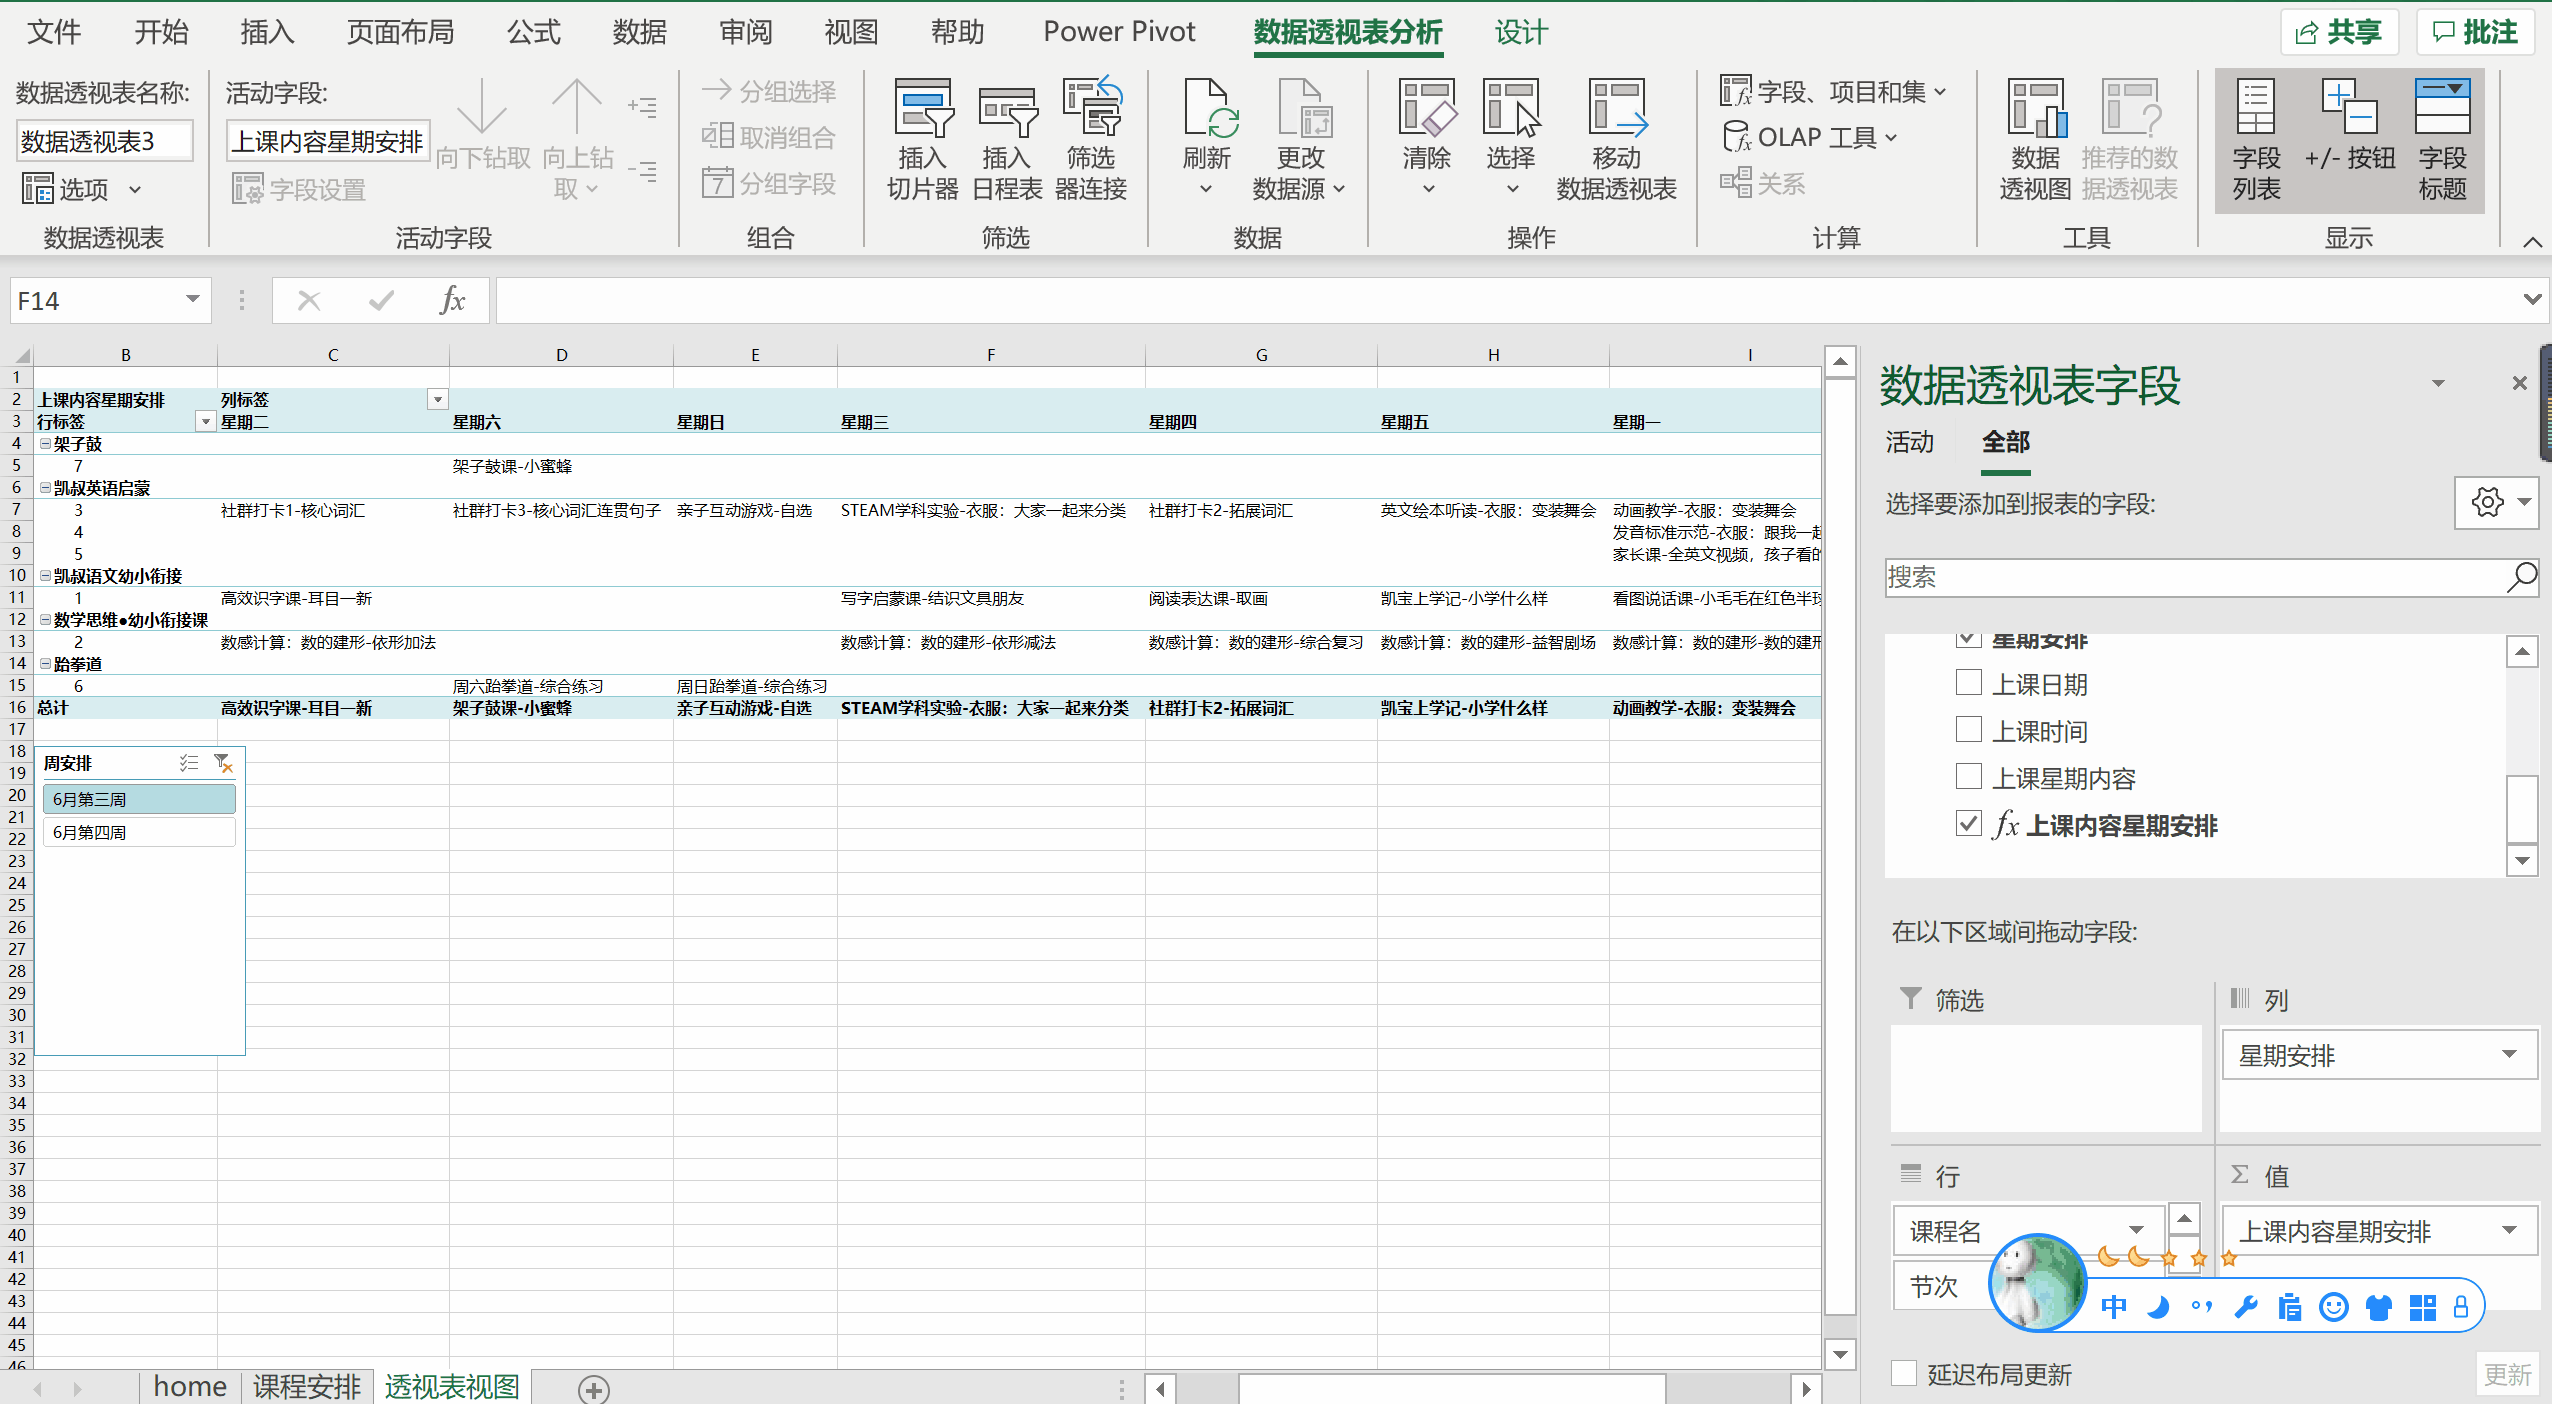Check the 上课星期内容 field checkbox
The image size is (2552, 1404).
click(x=1968, y=777)
